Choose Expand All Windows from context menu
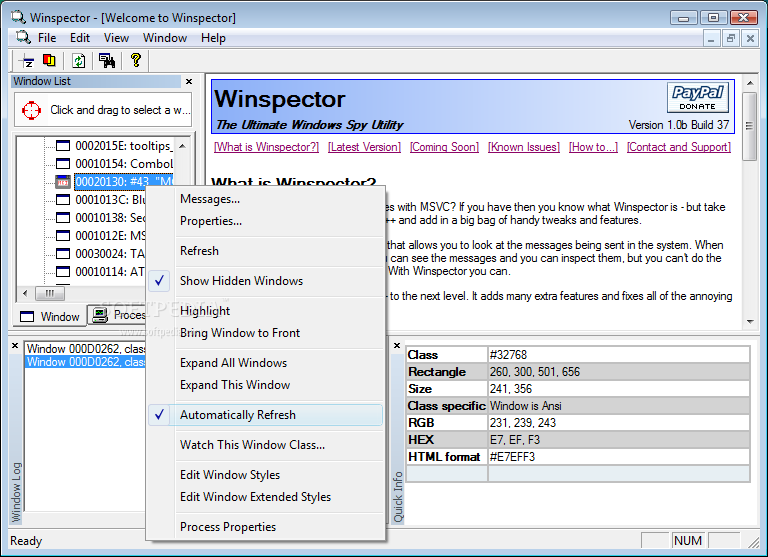Screen dimensions: 768x557 click(233, 363)
